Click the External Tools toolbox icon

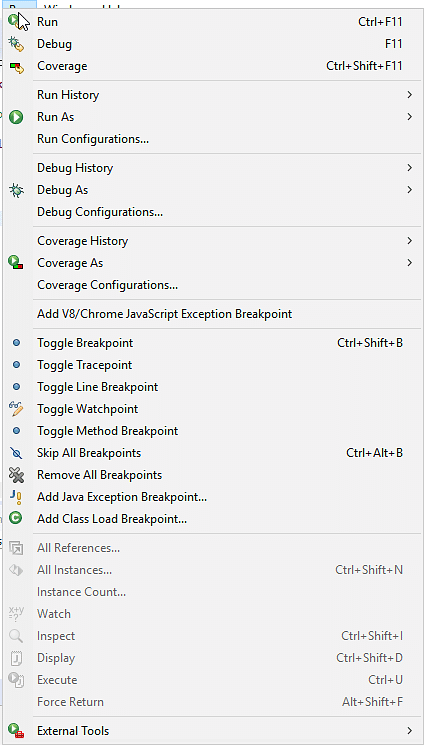(x=16, y=731)
